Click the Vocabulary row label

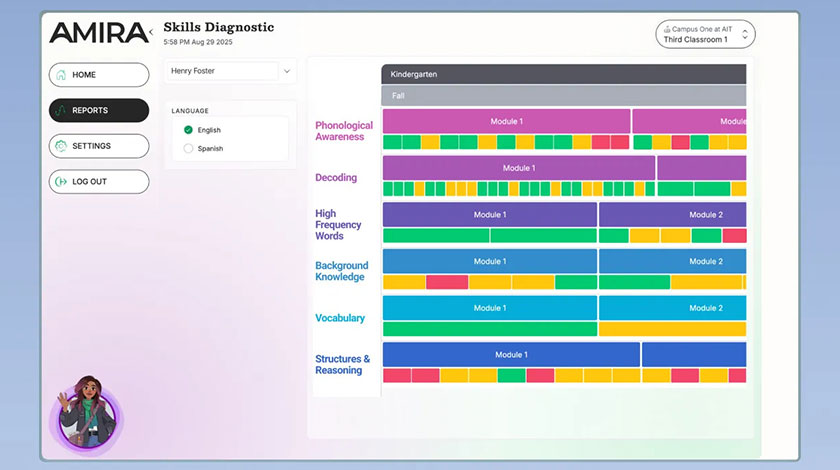click(340, 318)
